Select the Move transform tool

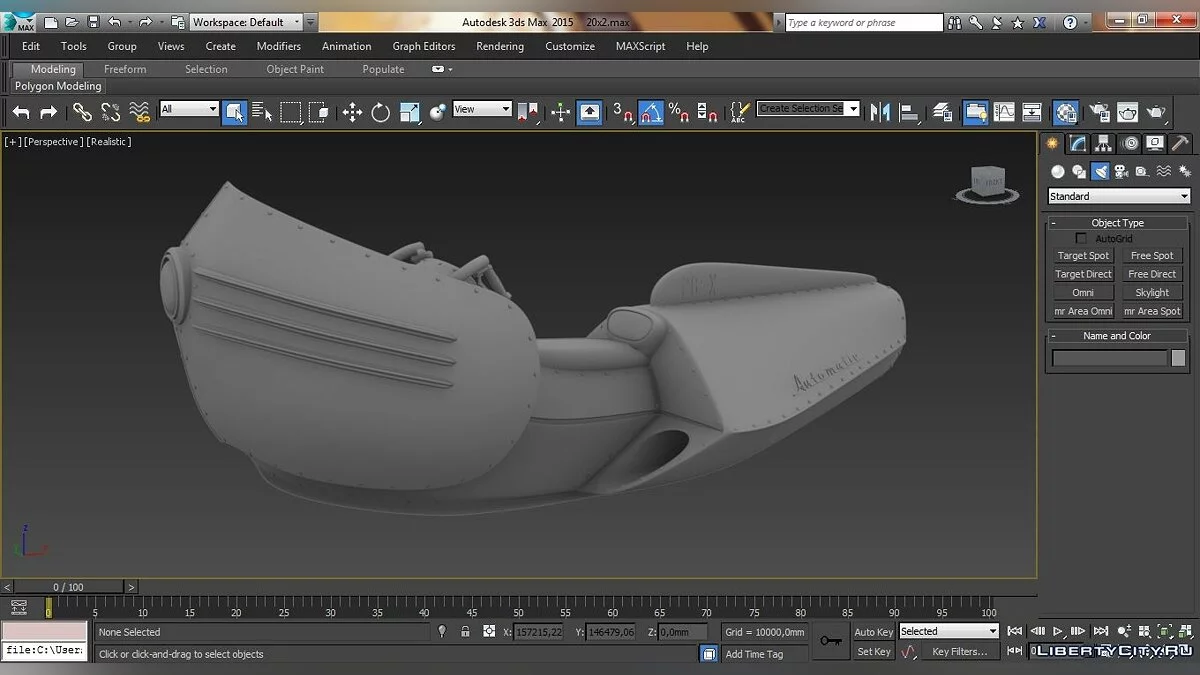(352, 112)
